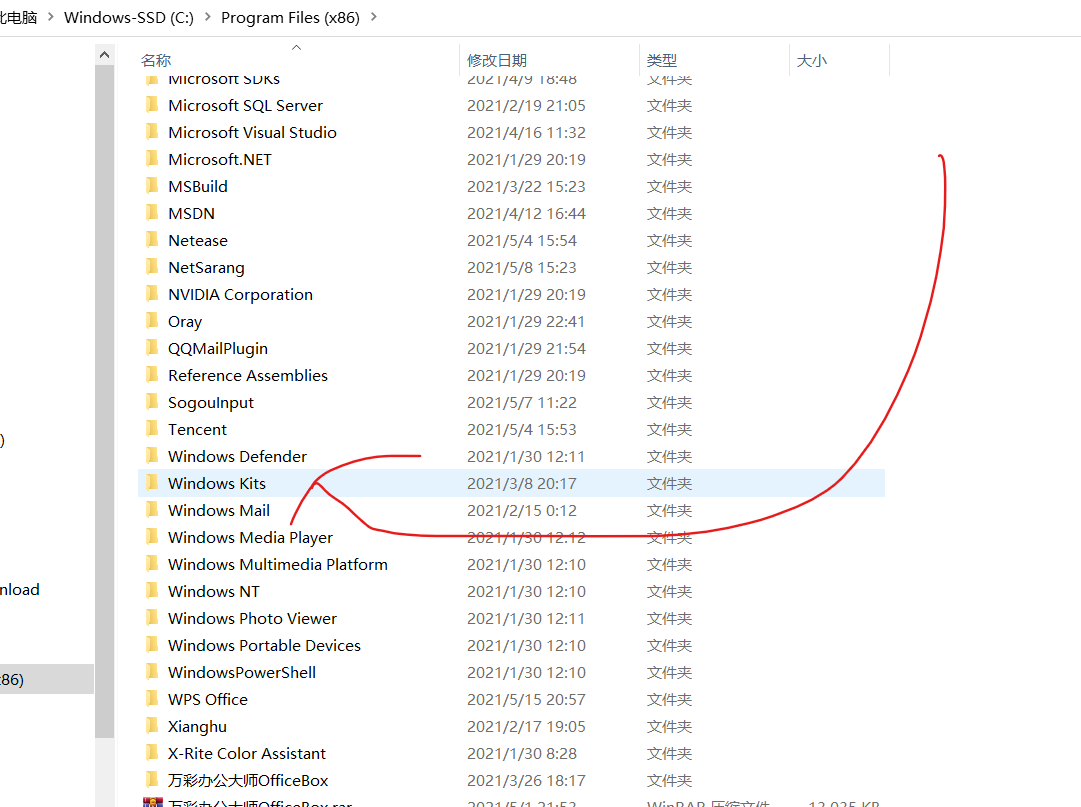This screenshot has width=1081, height=807.
Task: Open the WPS Office folder
Action: coord(207,699)
